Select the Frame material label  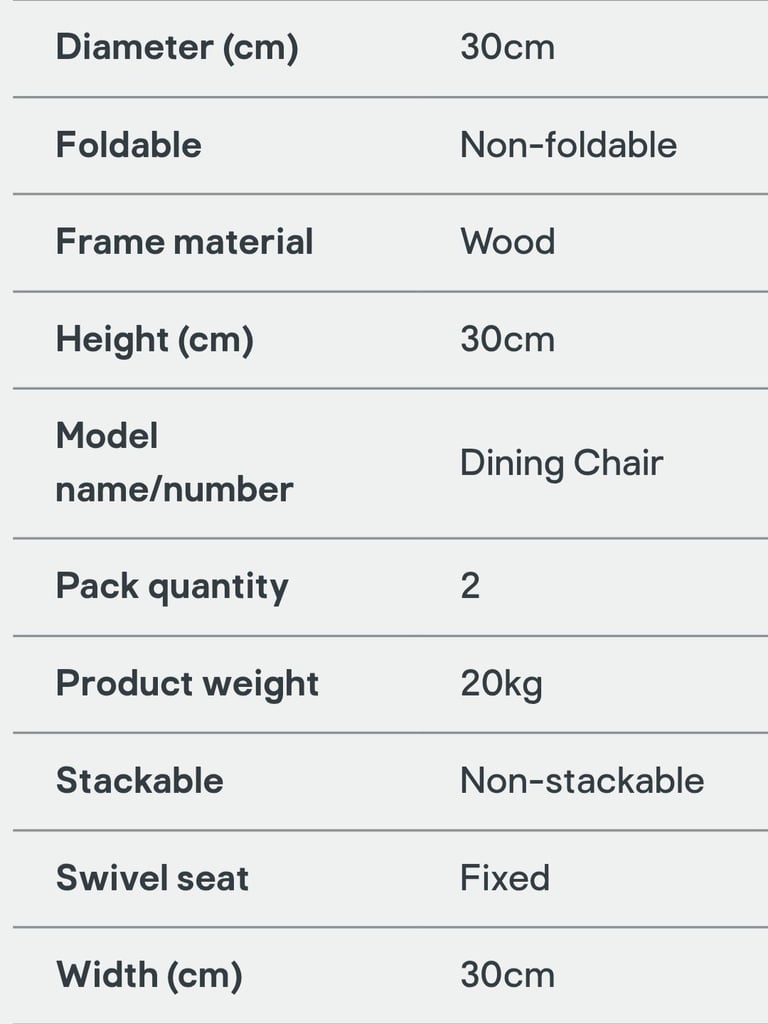click(x=185, y=242)
